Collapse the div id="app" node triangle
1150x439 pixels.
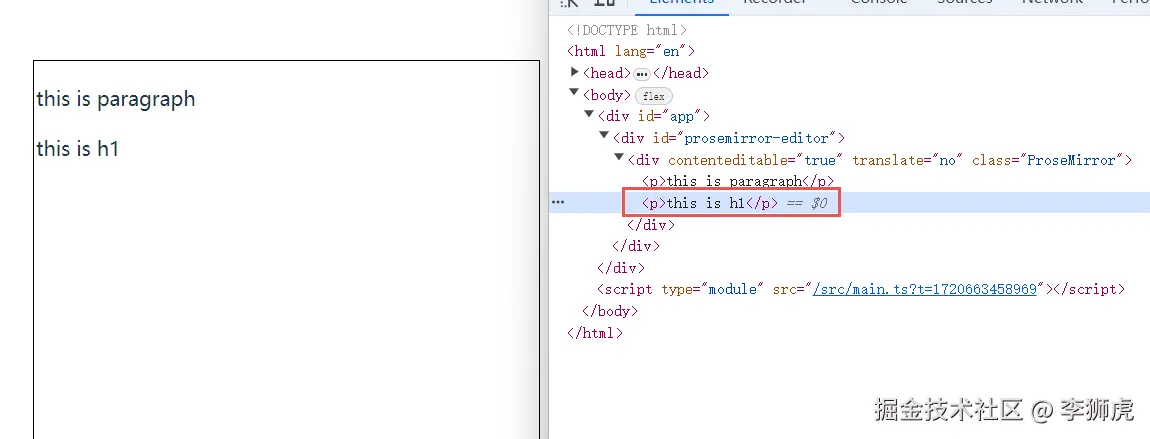589,114
